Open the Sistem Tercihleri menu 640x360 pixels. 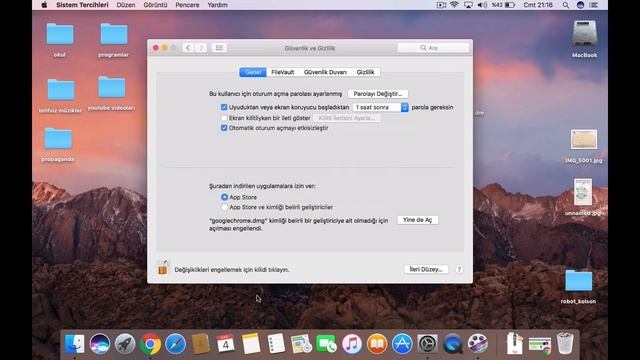coord(82,5)
